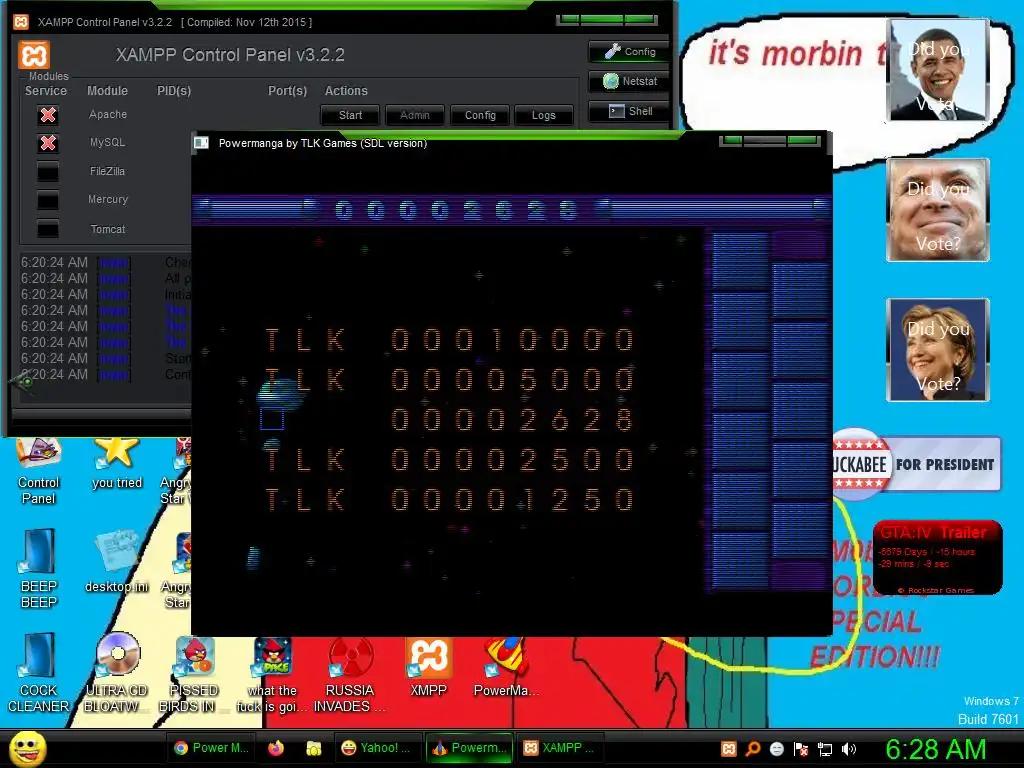This screenshot has width=1024, height=768.
Task: Open the Apache row's Config button
Action: (x=480, y=115)
